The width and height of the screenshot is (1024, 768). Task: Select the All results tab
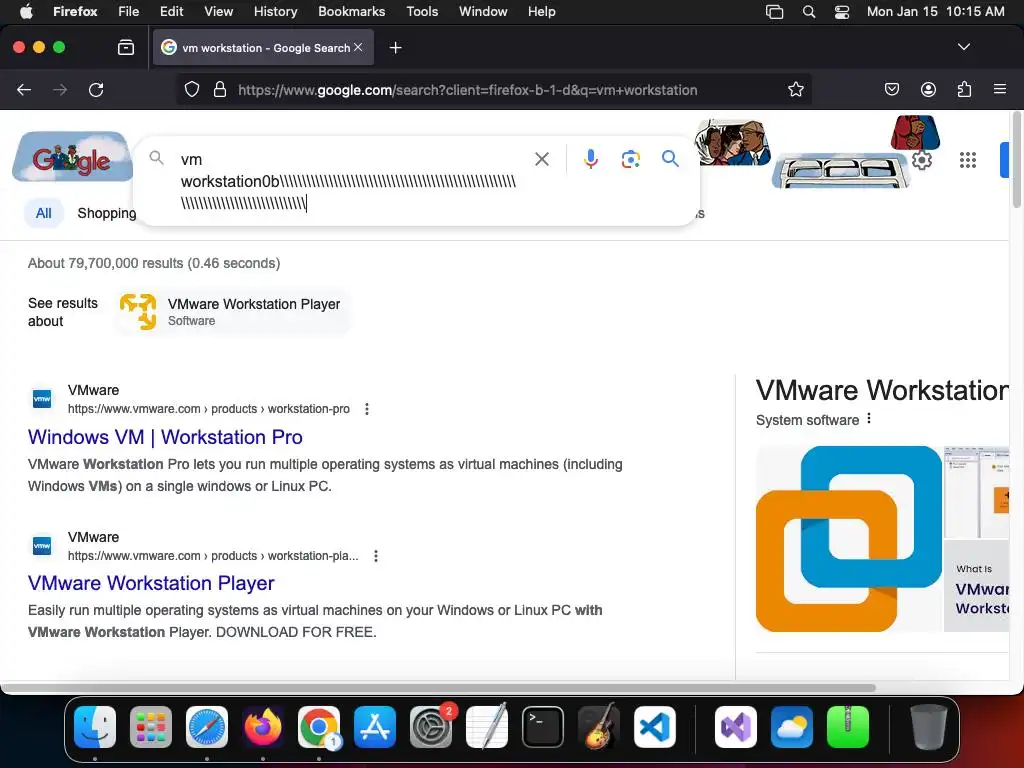[x=44, y=213]
